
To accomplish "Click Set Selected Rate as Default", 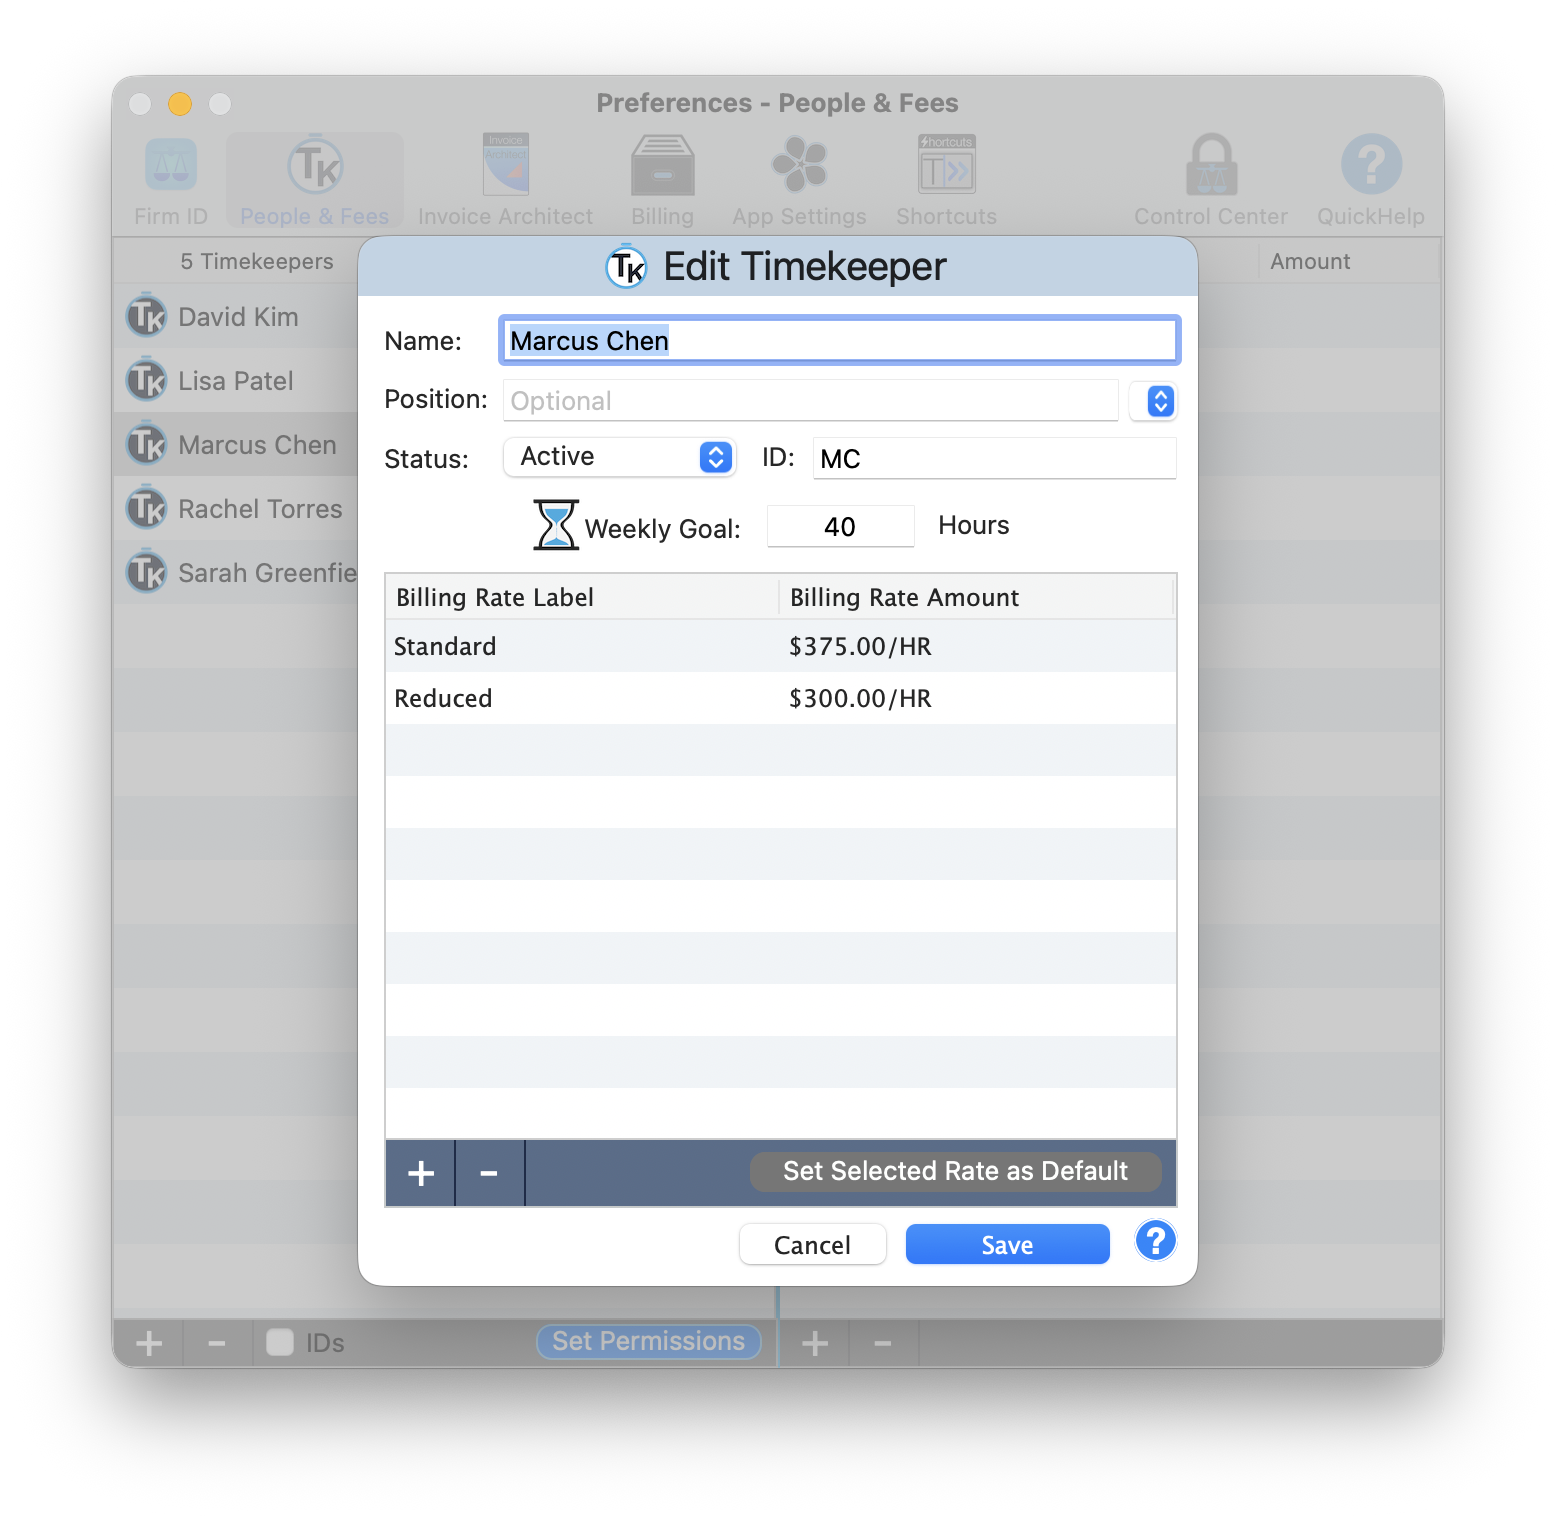I will coord(954,1171).
